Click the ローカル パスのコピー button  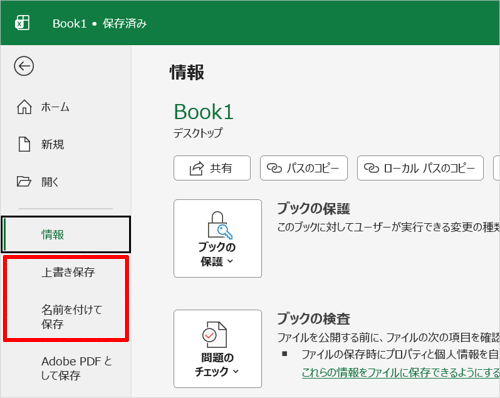tap(420, 168)
